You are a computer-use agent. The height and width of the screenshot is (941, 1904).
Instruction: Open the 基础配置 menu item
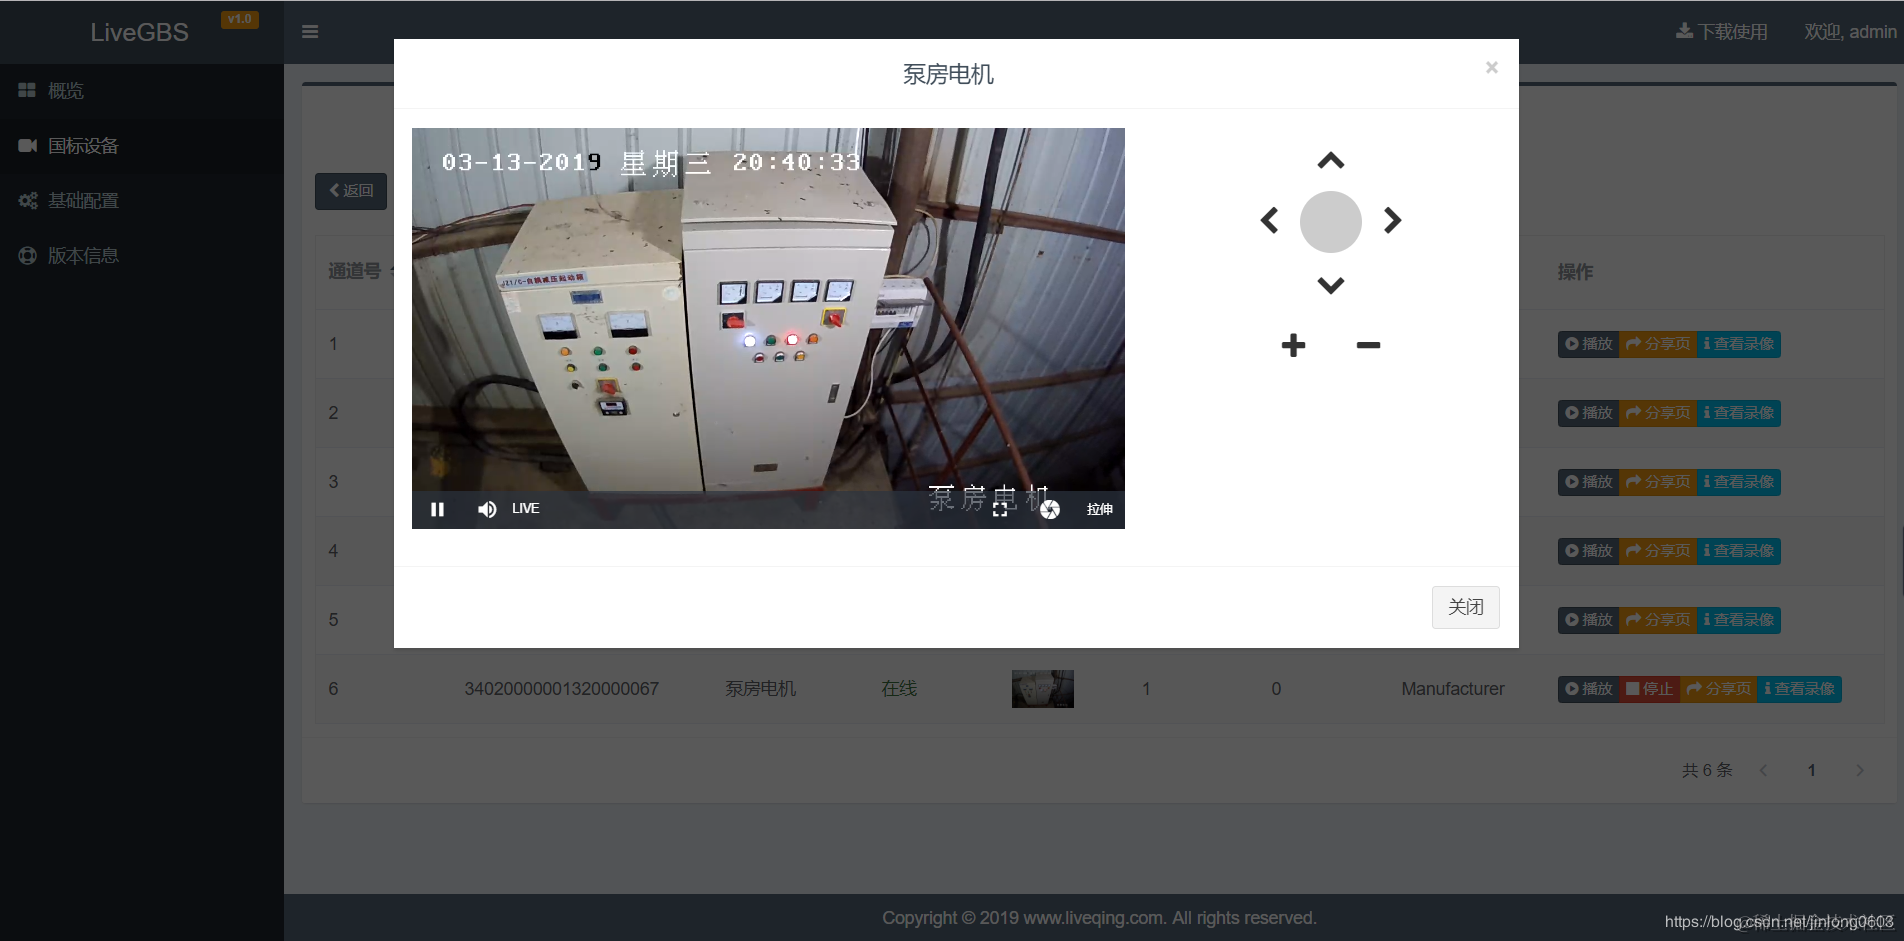[x=142, y=201]
